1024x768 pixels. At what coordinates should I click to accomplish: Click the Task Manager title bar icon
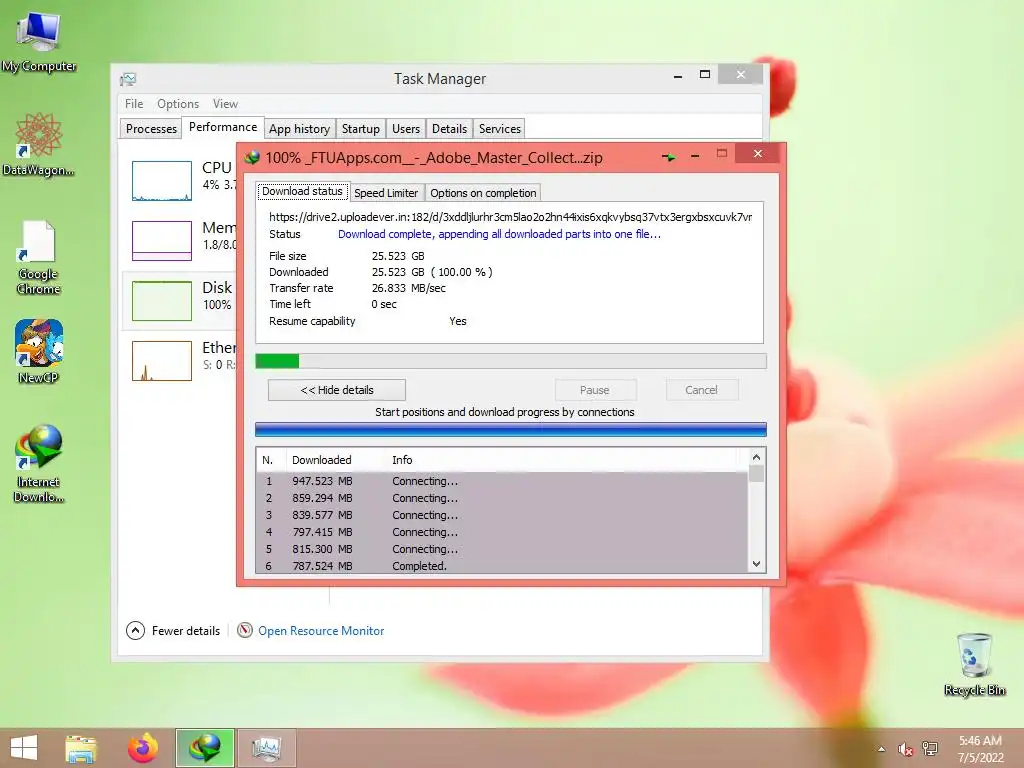pyautogui.click(x=128, y=79)
